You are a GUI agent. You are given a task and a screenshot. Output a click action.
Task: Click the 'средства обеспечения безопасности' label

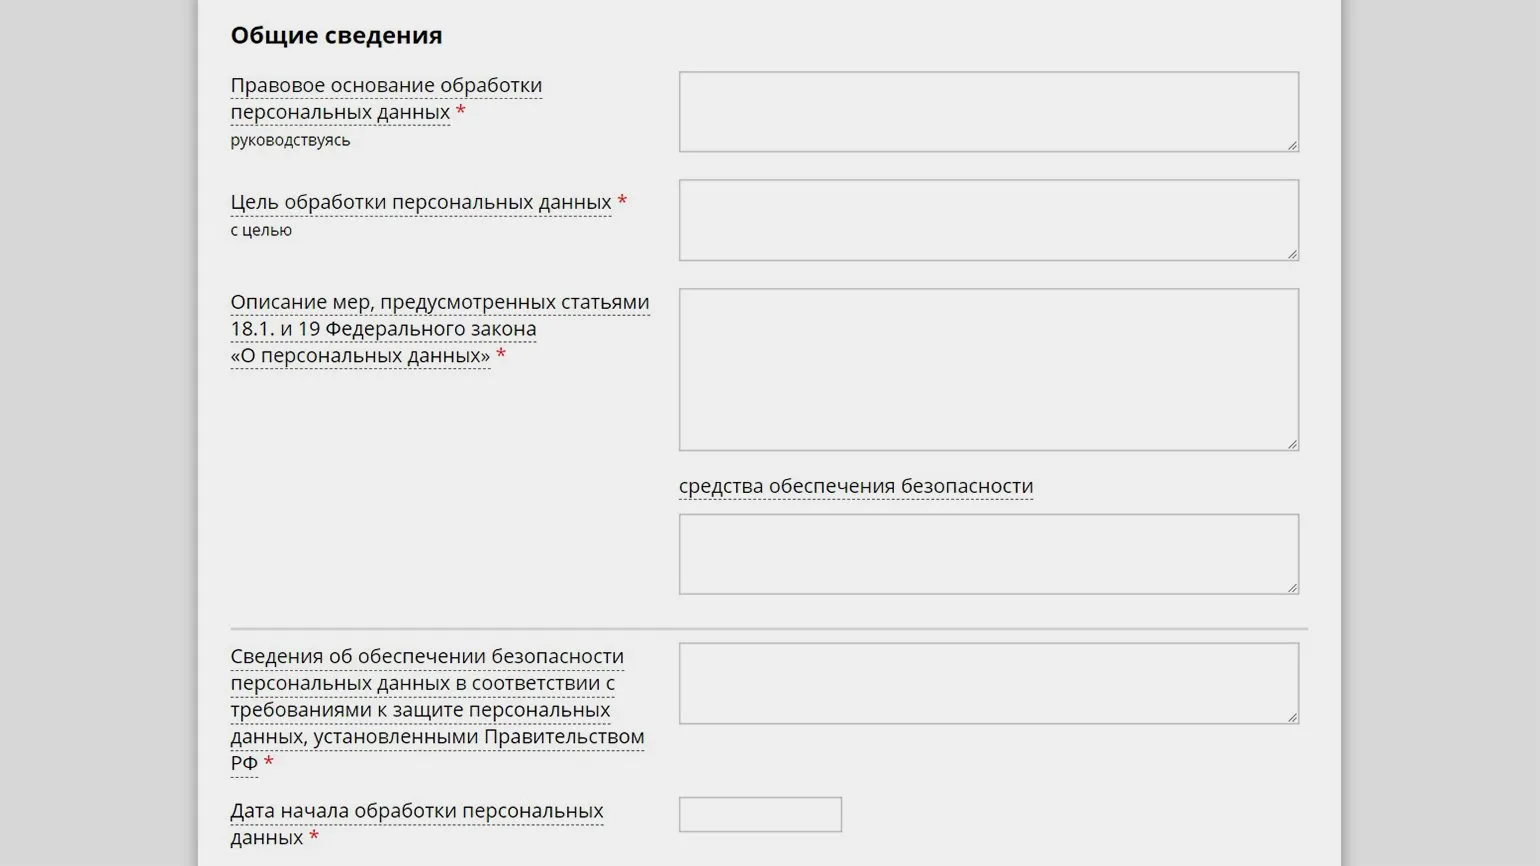coord(855,486)
